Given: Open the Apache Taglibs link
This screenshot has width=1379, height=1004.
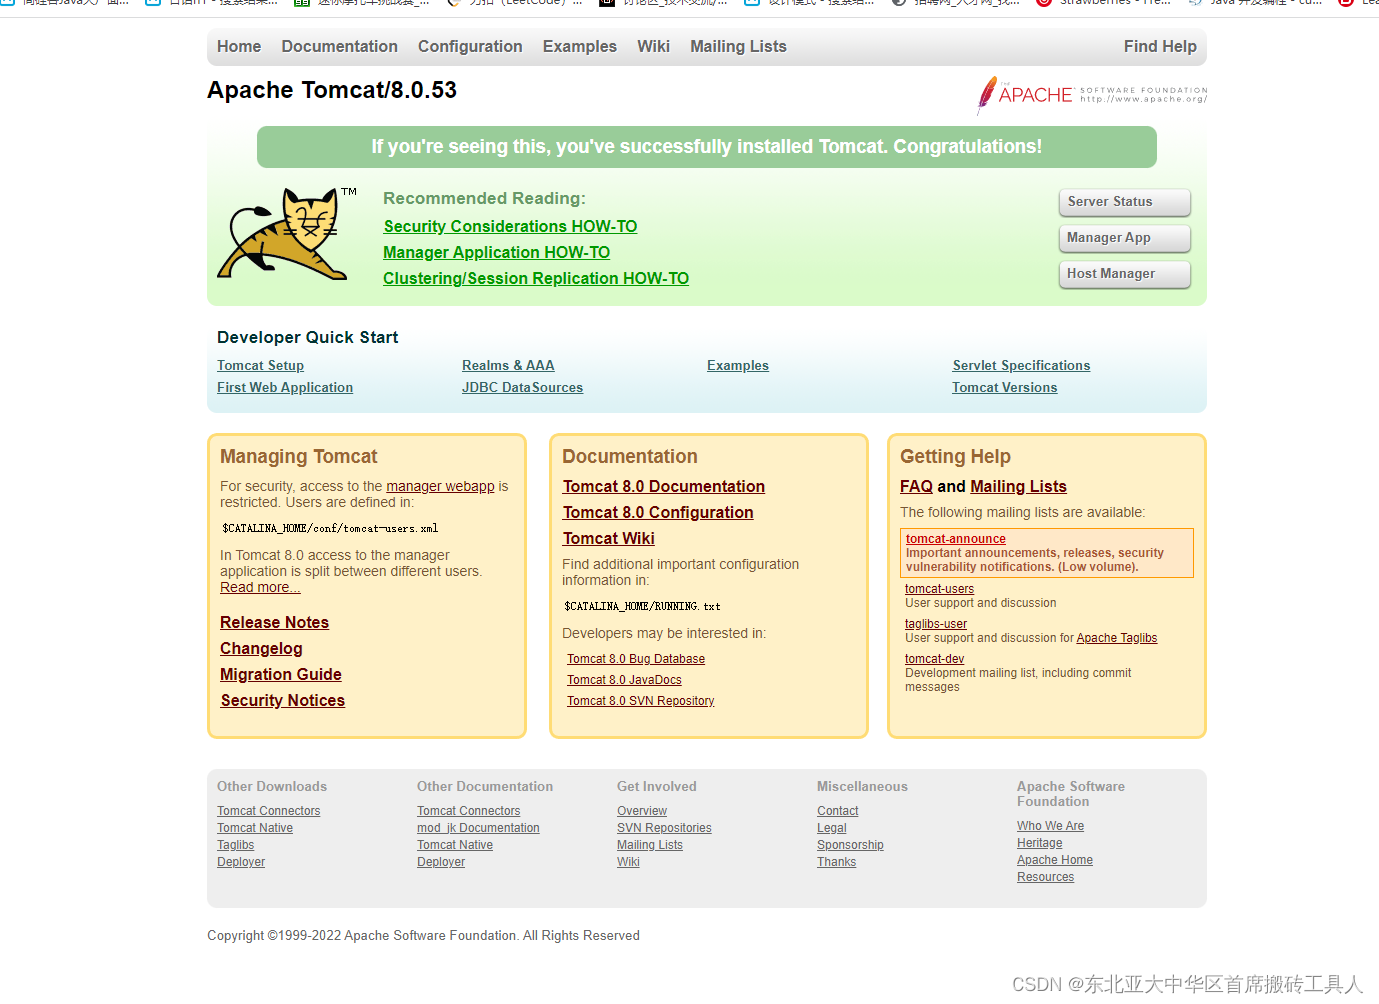Looking at the screenshot, I should (x=1117, y=638).
